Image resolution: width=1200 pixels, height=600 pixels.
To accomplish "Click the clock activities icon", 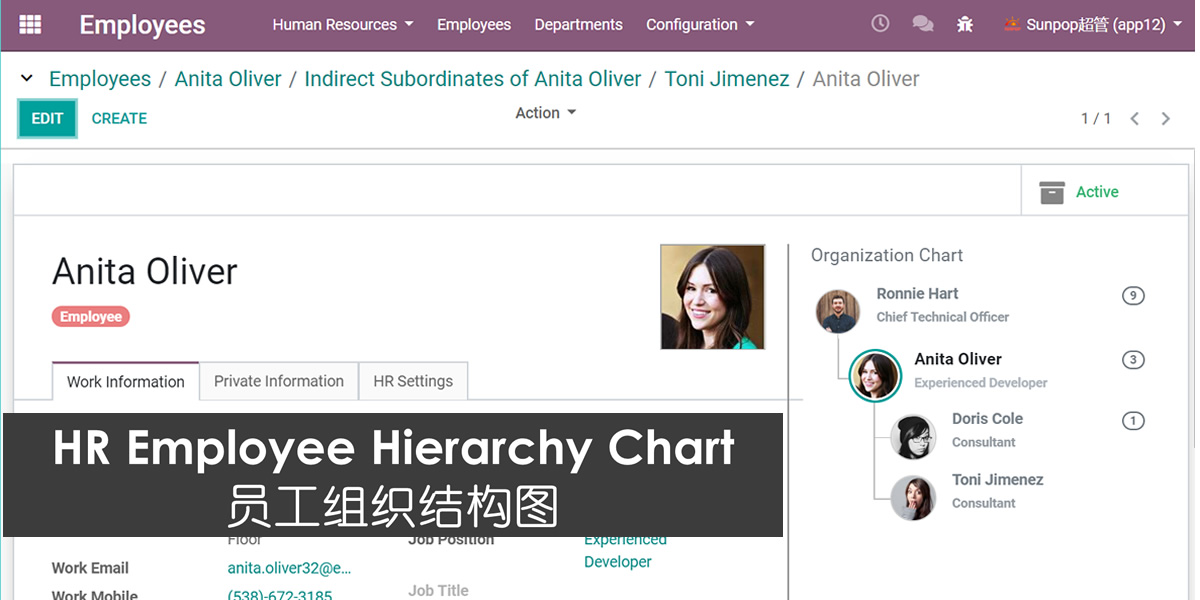I will pos(880,24).
